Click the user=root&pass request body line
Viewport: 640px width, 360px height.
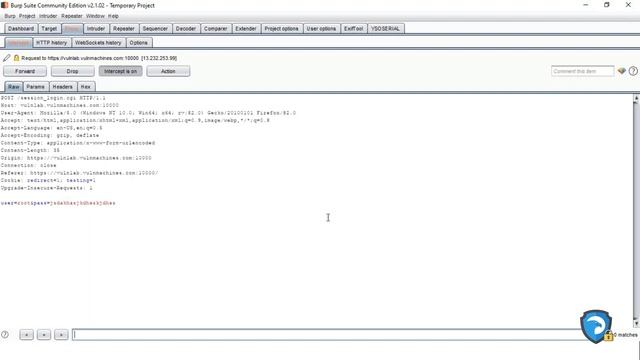(x=58, y=203)
